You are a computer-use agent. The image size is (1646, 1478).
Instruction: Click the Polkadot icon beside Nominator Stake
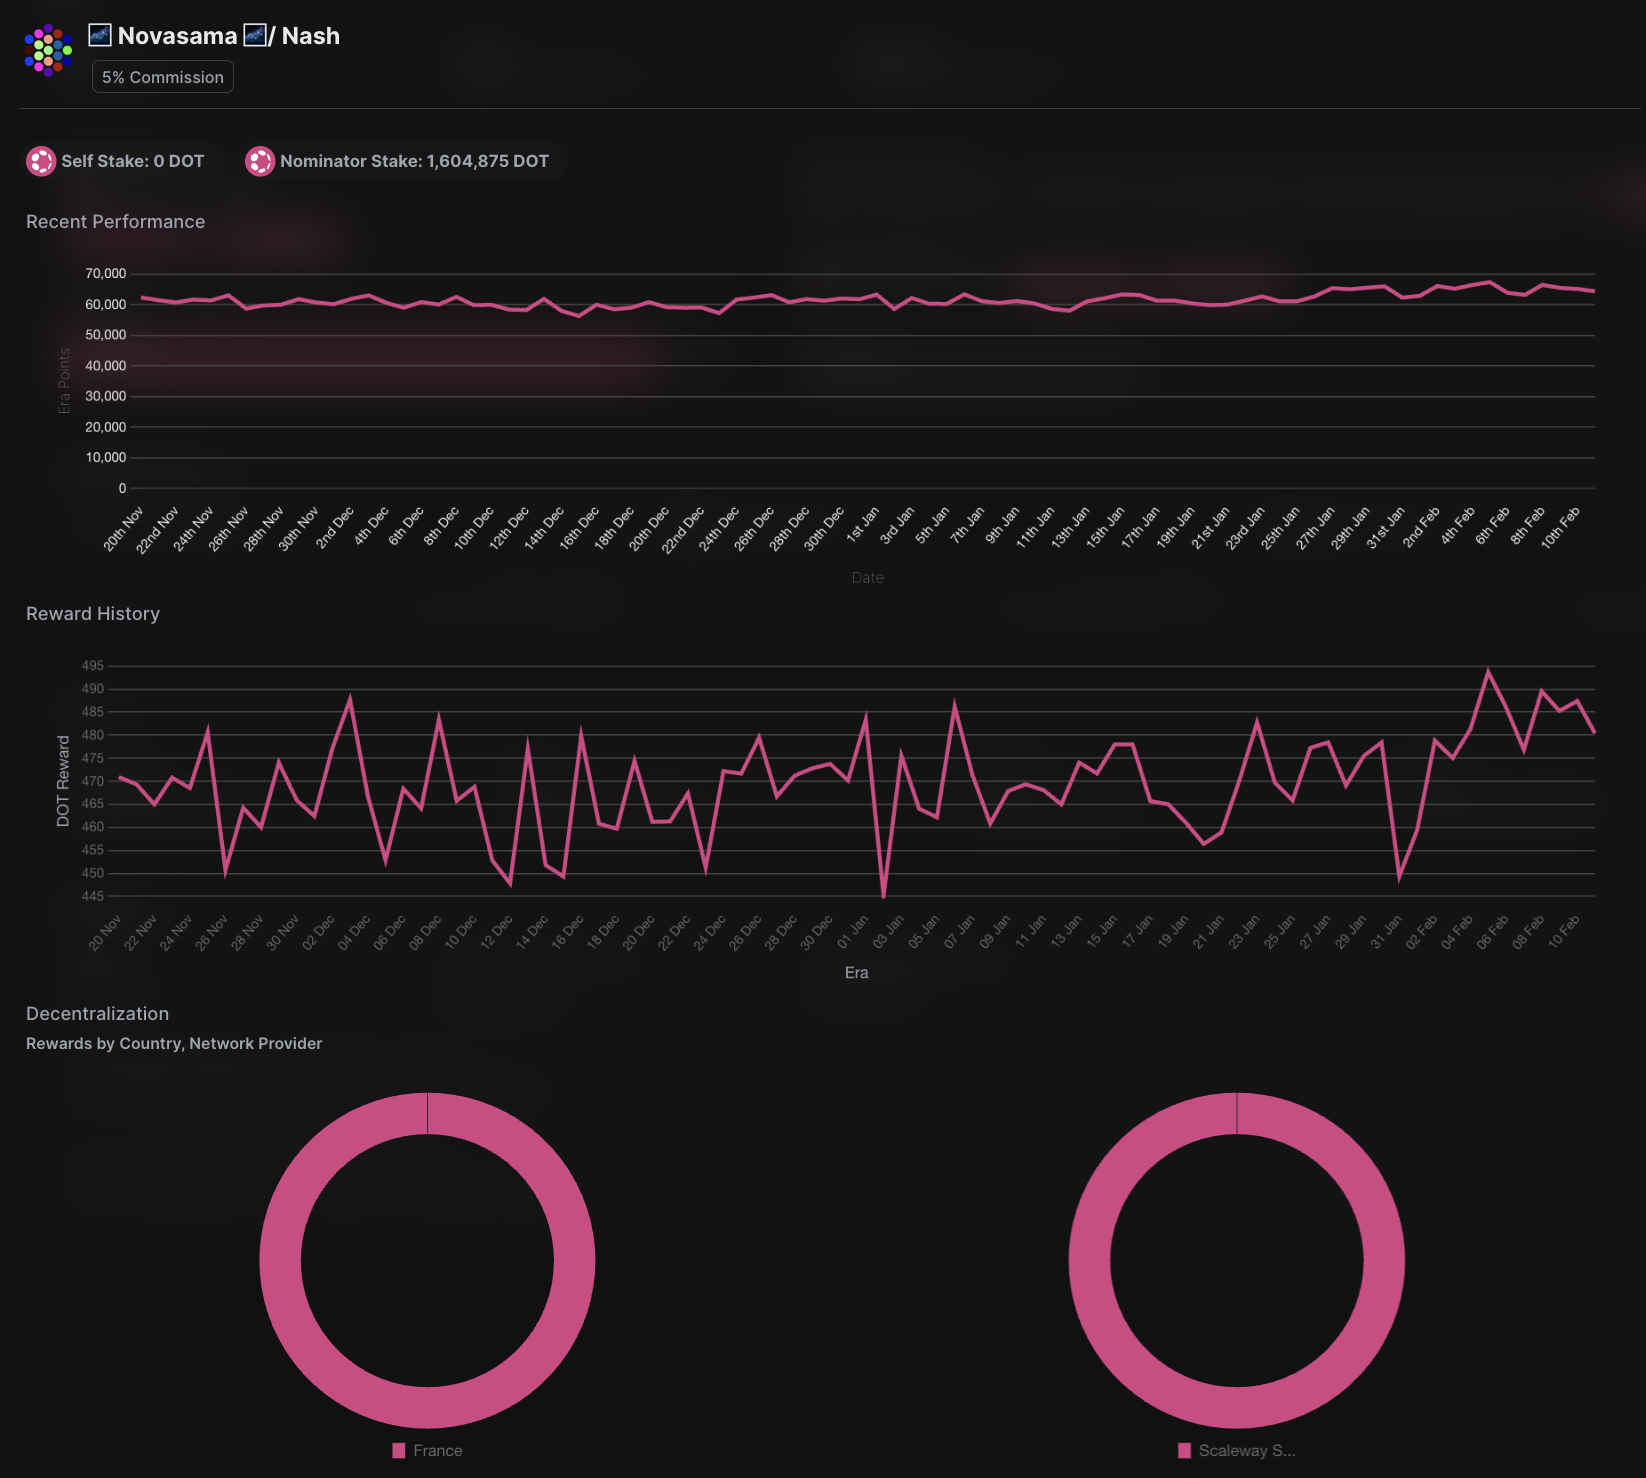point(260,161)
